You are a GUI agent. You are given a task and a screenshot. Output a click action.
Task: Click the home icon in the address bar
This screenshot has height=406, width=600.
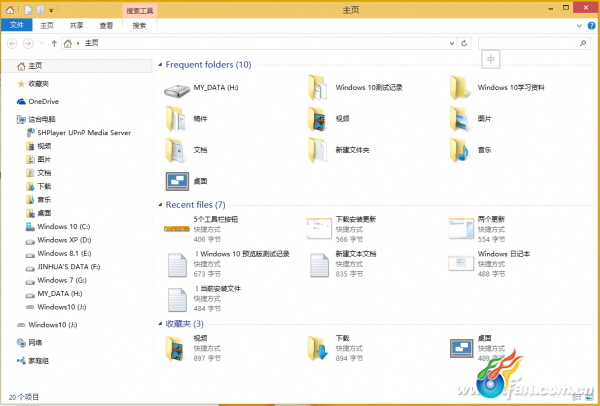68,44
